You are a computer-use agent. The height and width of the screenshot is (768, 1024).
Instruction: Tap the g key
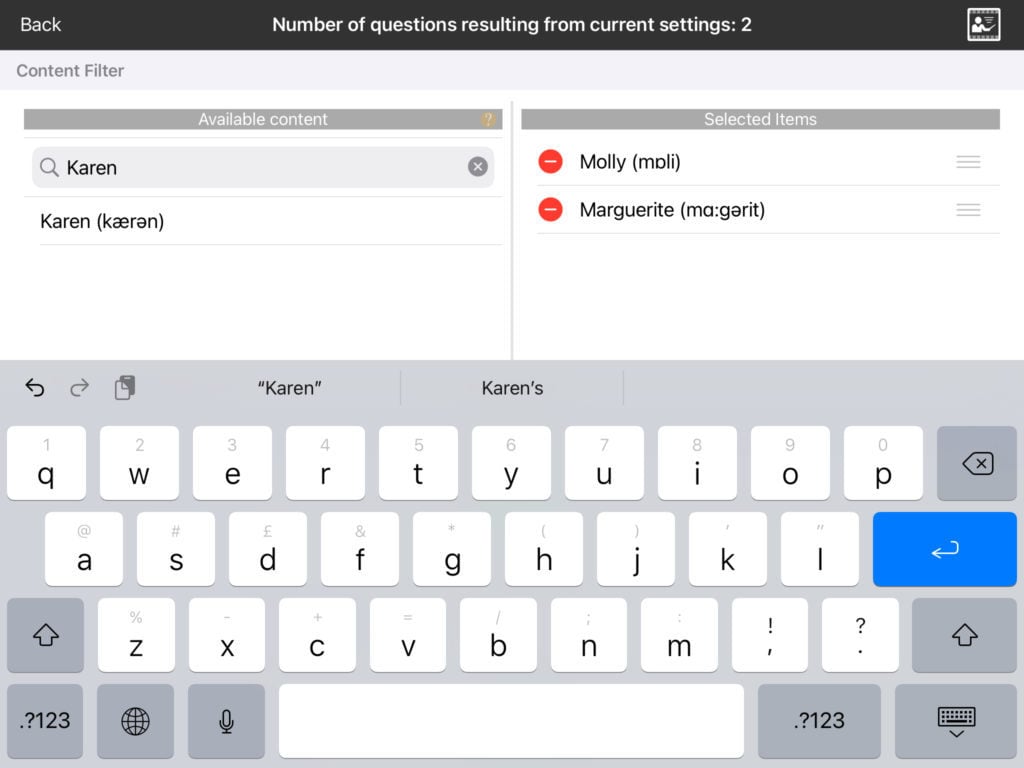(x=452, y=549)
